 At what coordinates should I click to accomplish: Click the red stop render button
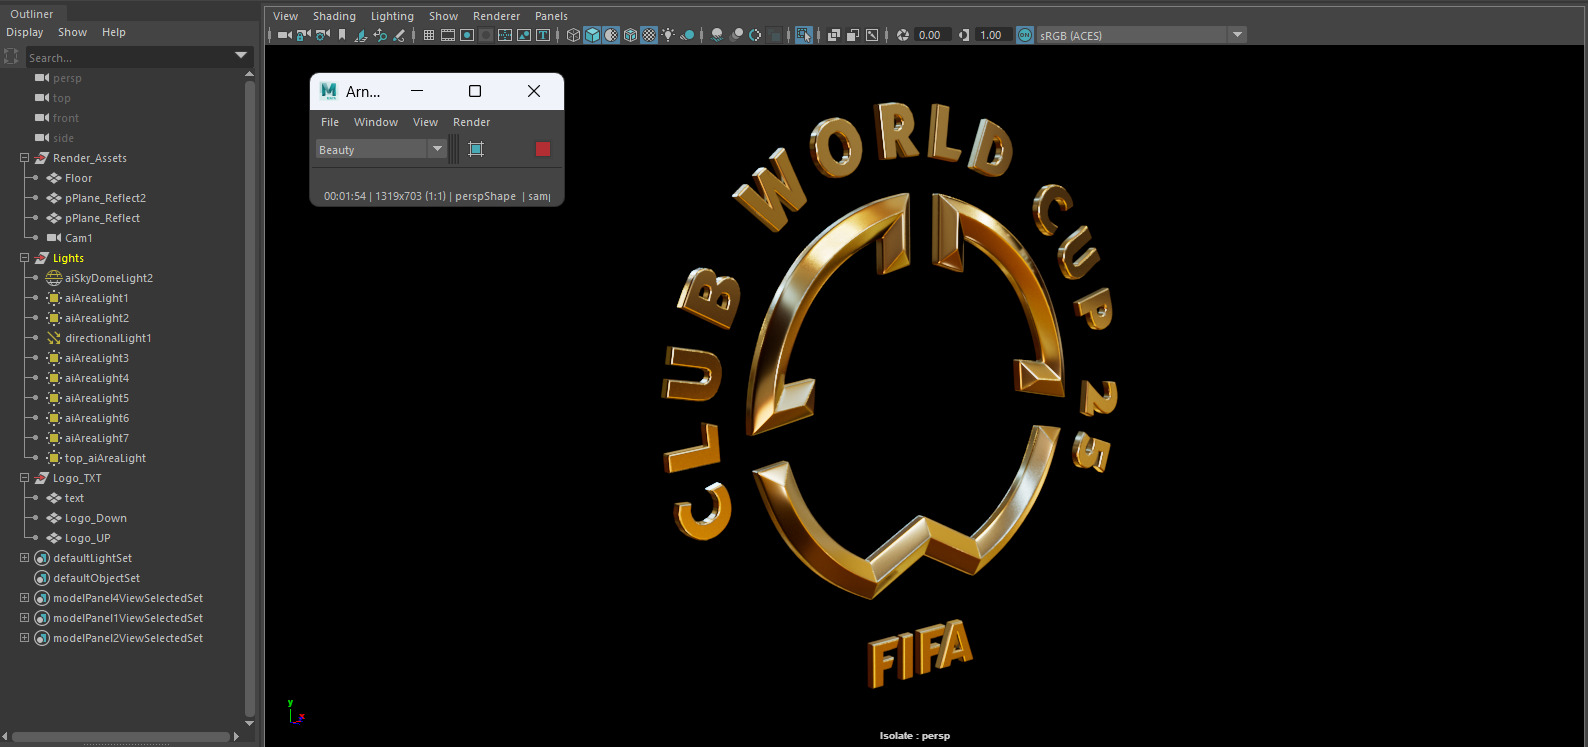543,149
